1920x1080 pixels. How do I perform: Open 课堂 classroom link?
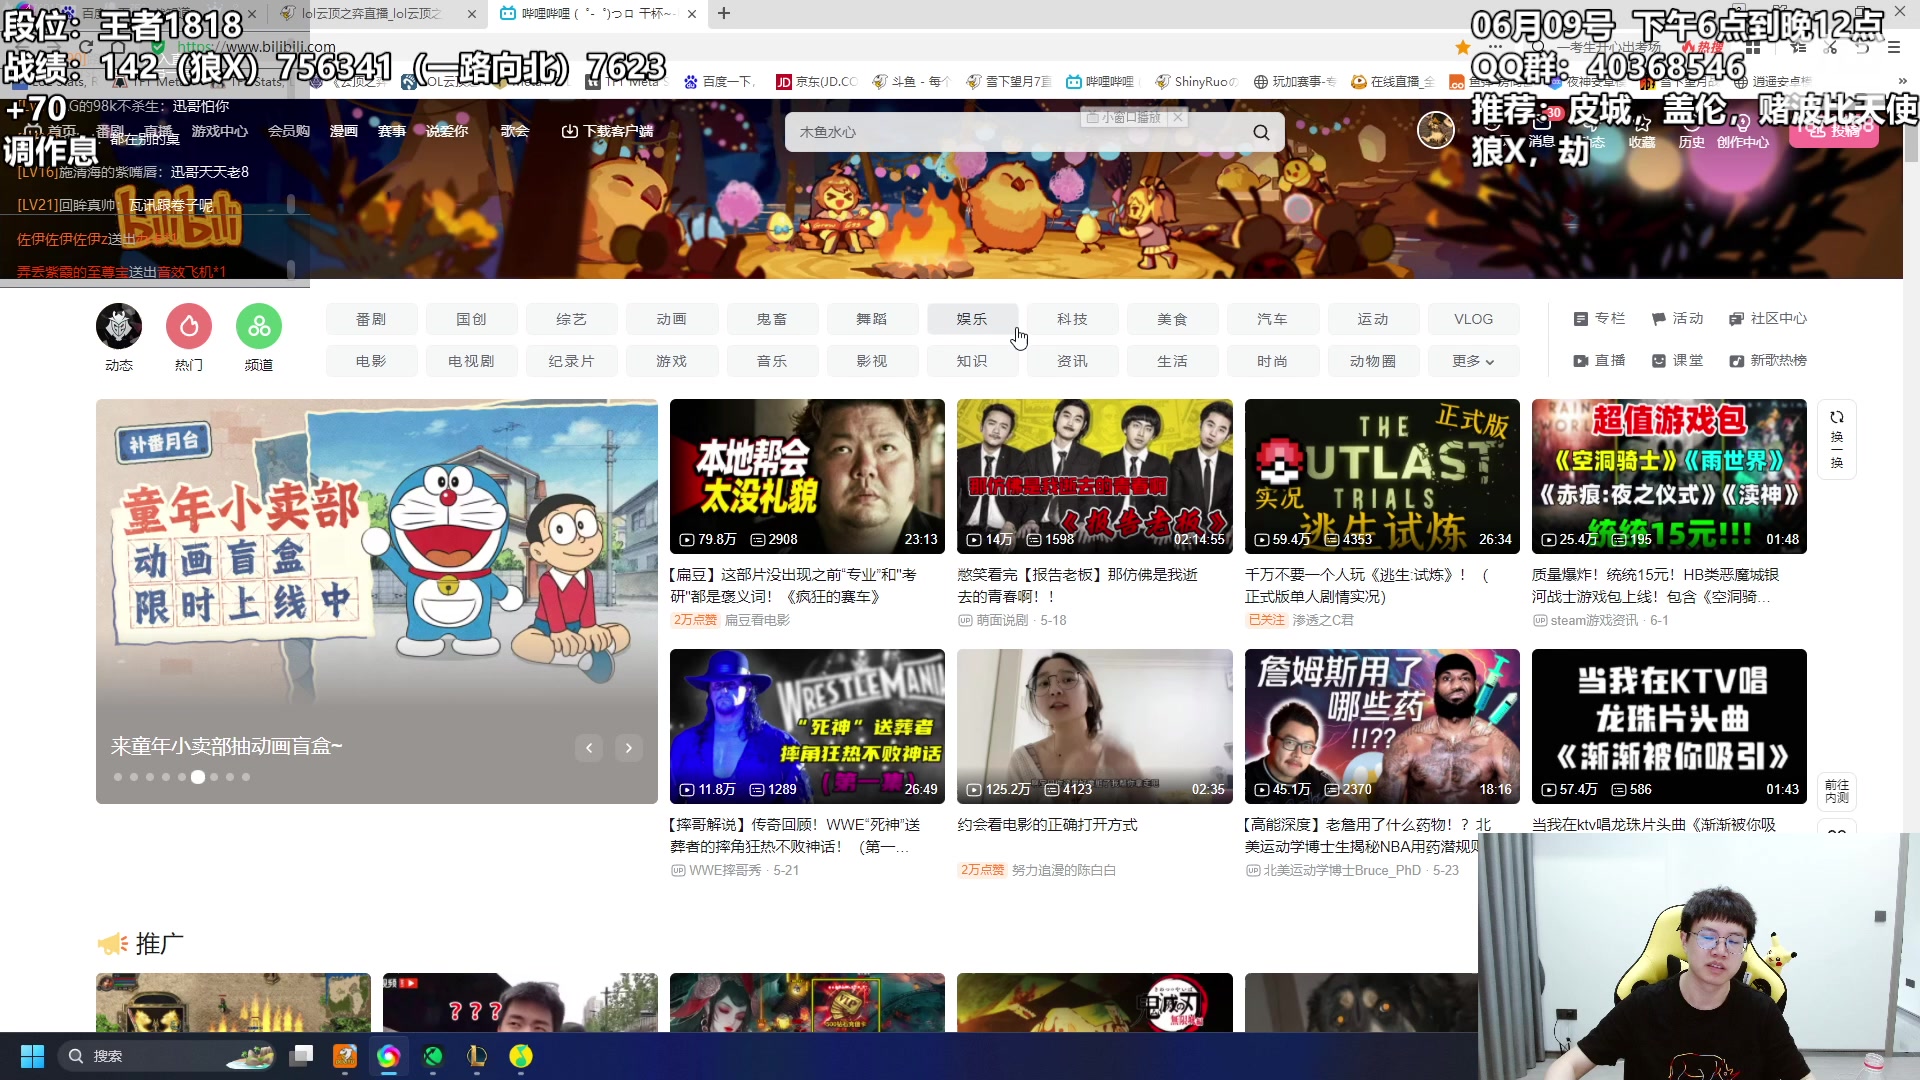click(1677, 360)
